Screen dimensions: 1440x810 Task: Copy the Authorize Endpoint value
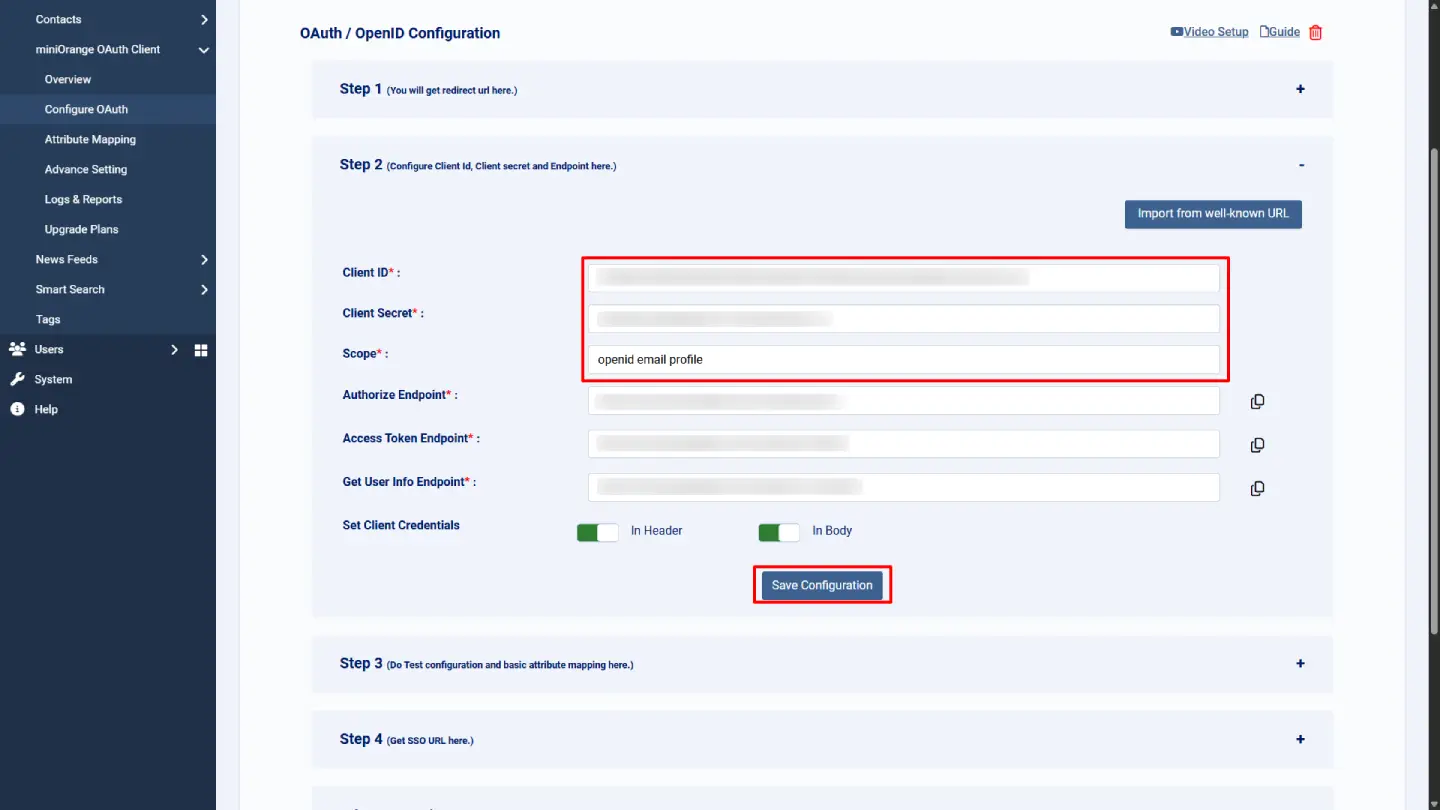(1257, 401)
